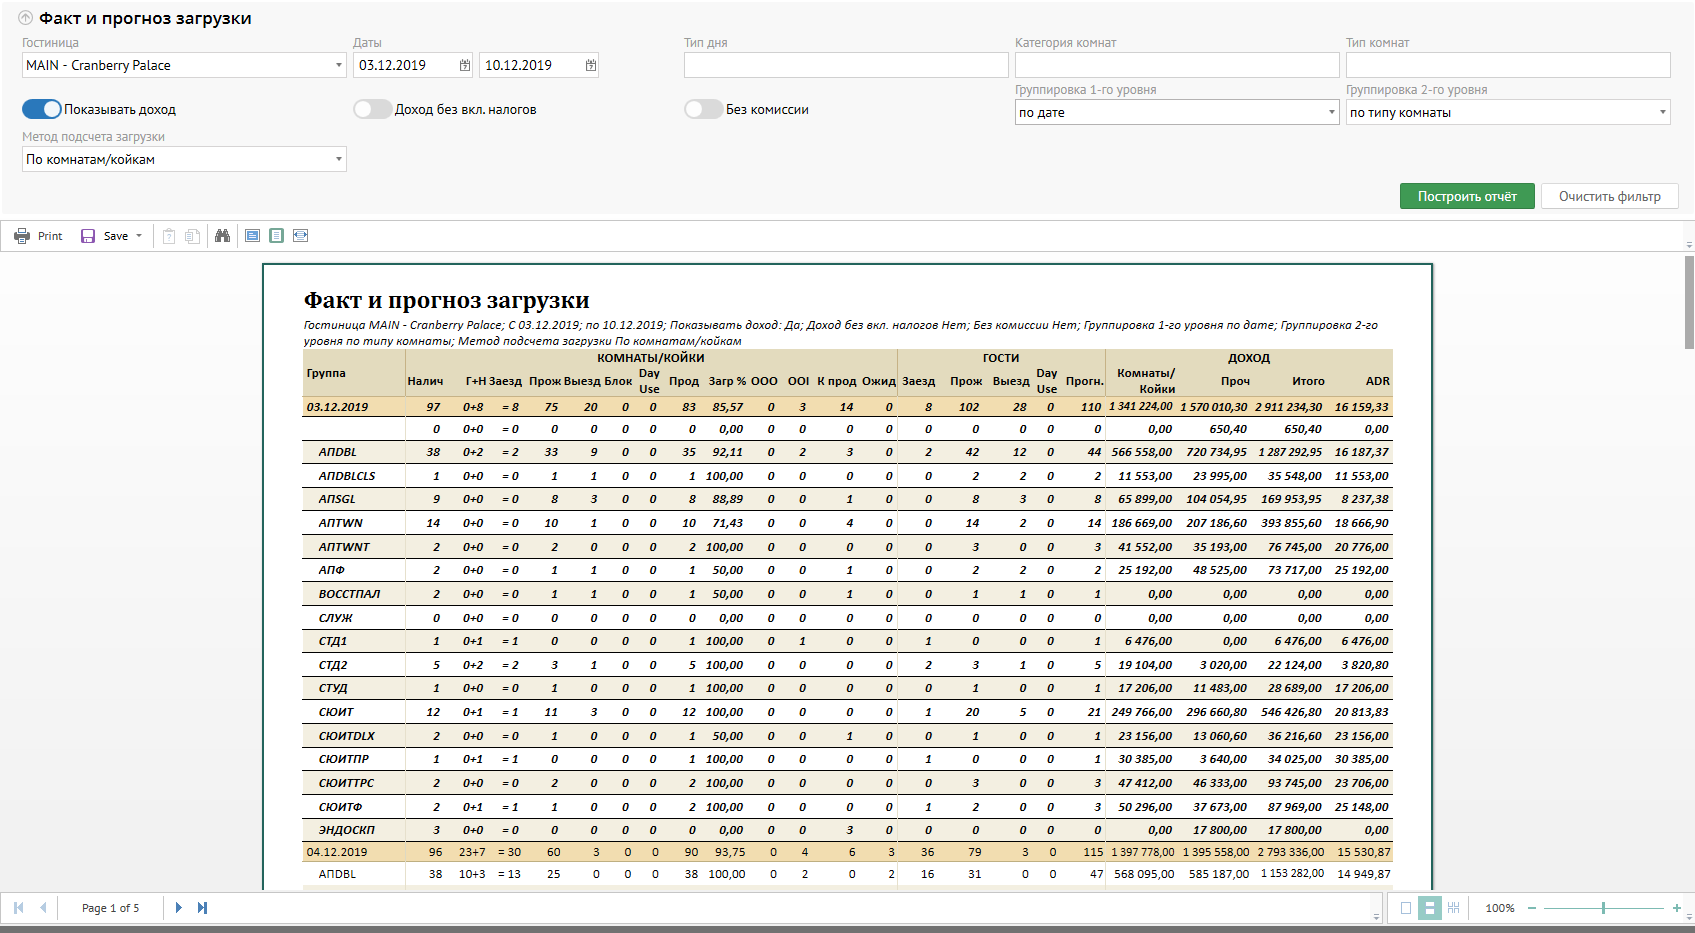Switch to full page view icon
The width and height of the screenshot is (1695, 933).
[276, 236]
